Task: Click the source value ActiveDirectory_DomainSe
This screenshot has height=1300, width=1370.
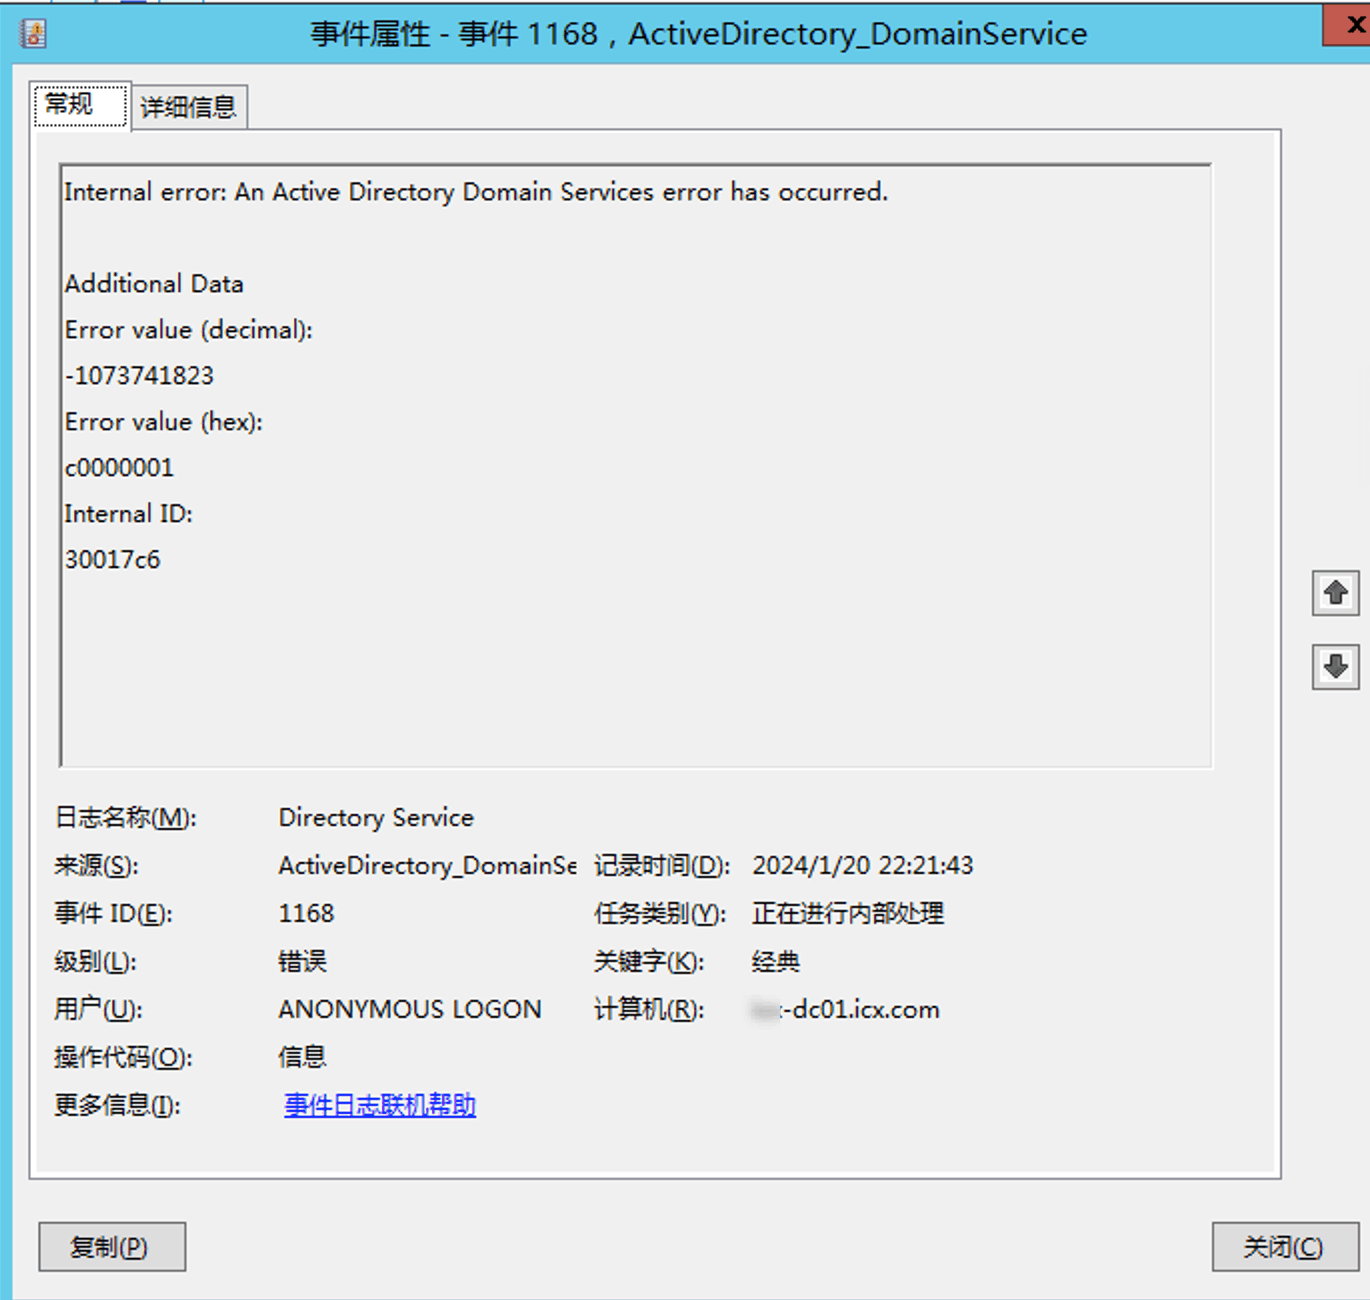Action: [427, 866]
